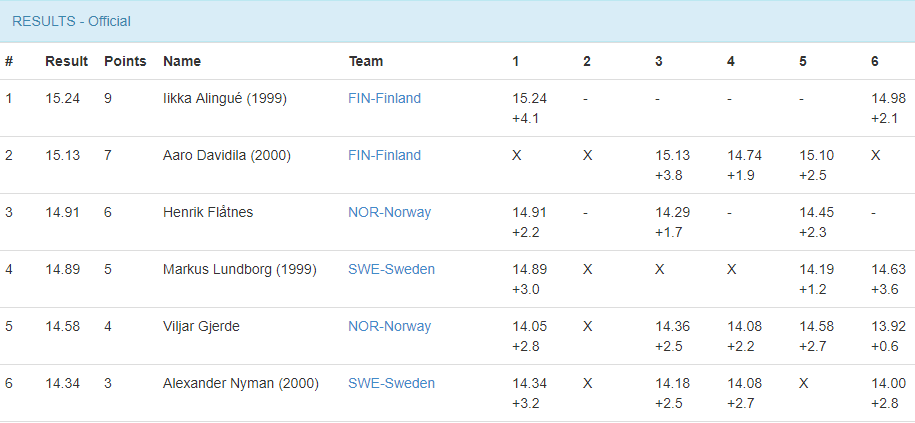Select the name Henrik Flåtnes
The height and width of the screenshot is (423, 915).
point(208,212)
